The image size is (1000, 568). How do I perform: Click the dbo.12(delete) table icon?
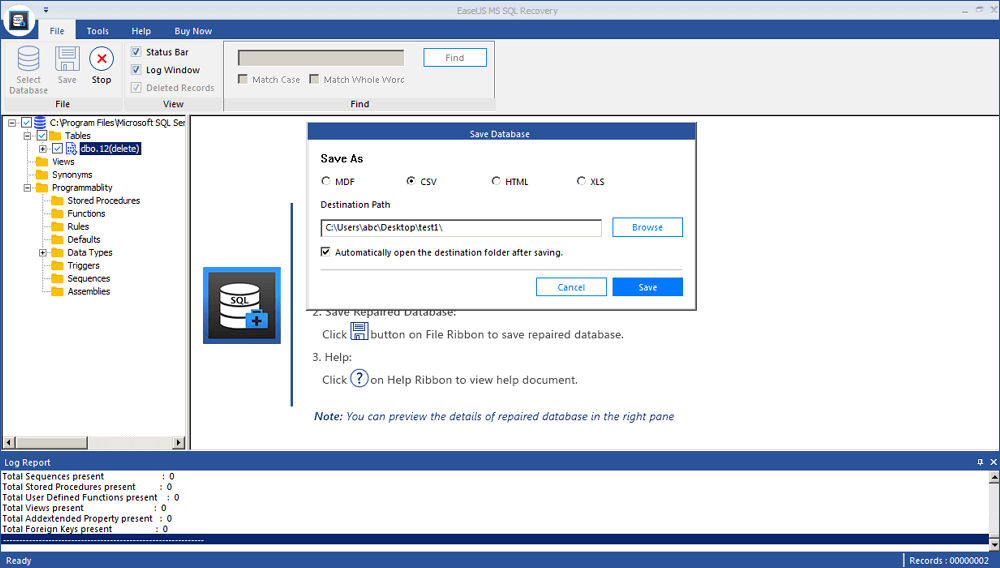point(71,149)
